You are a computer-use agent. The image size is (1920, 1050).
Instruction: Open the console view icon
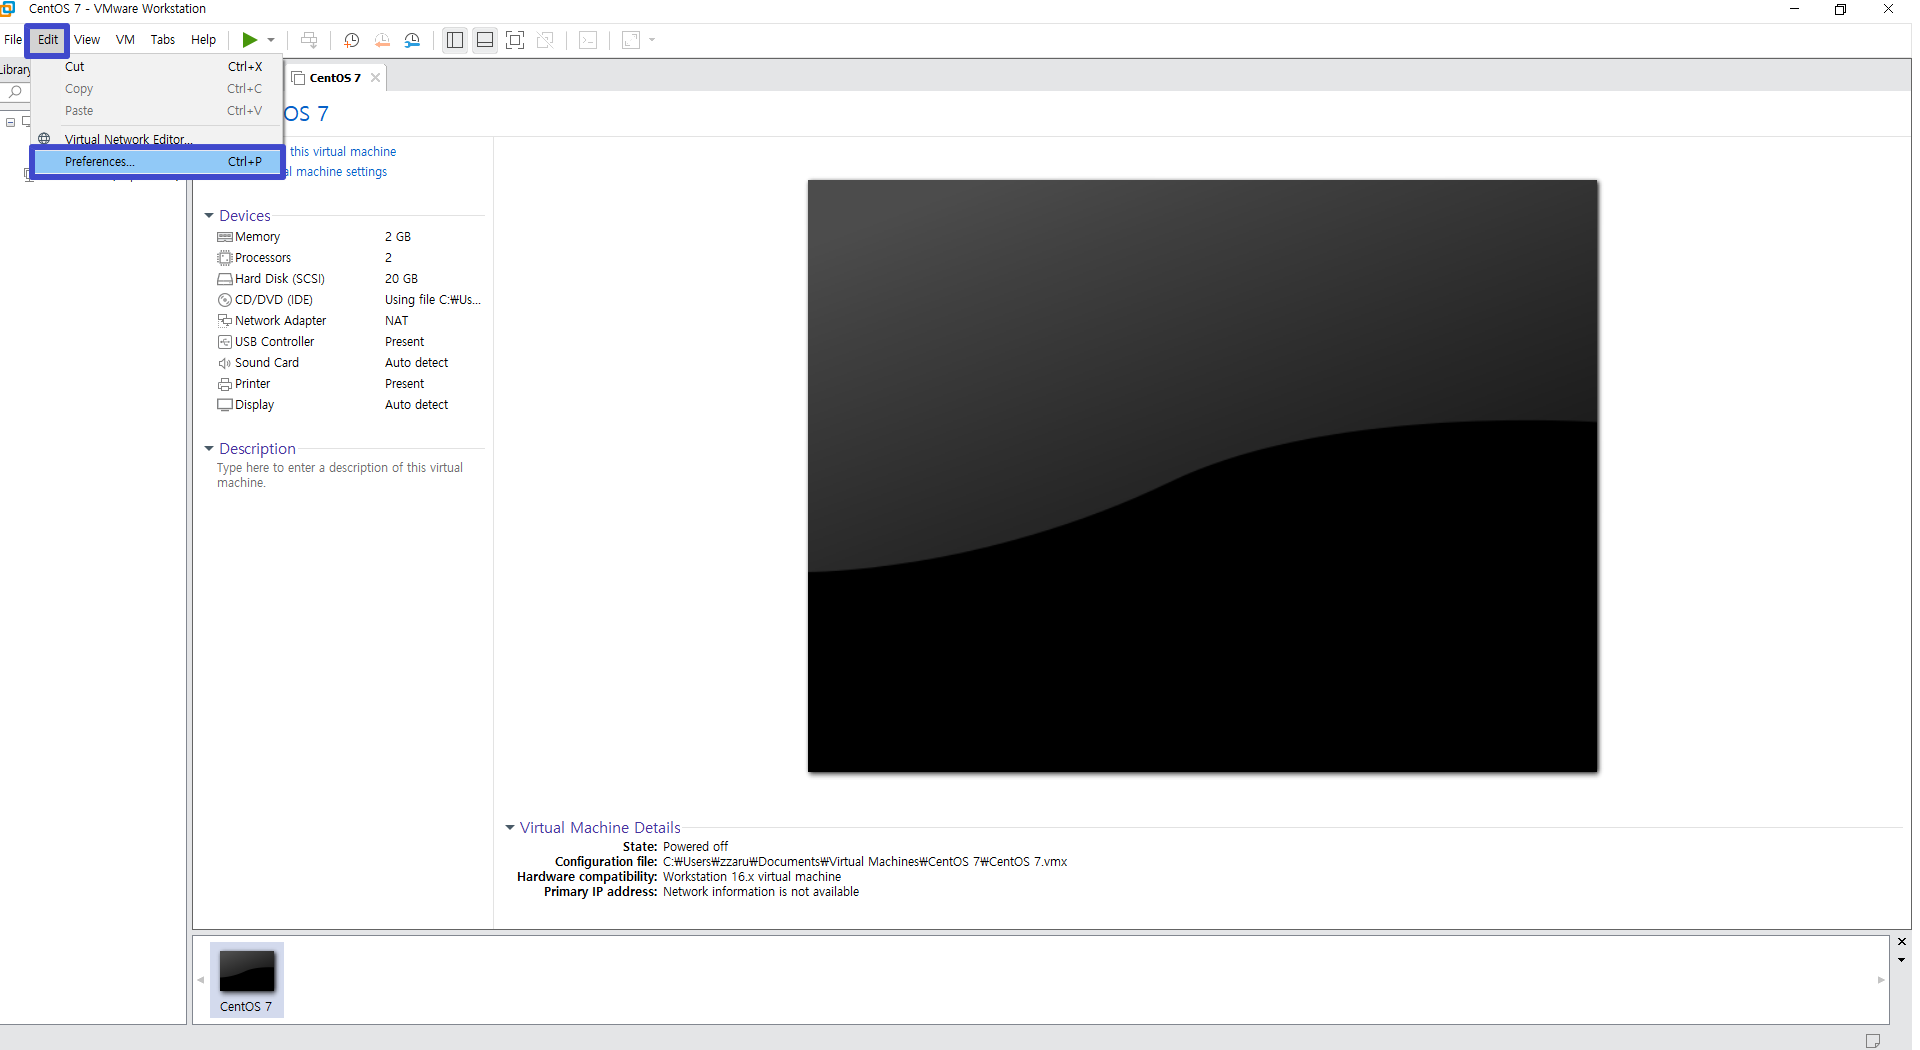coord(588,40)
